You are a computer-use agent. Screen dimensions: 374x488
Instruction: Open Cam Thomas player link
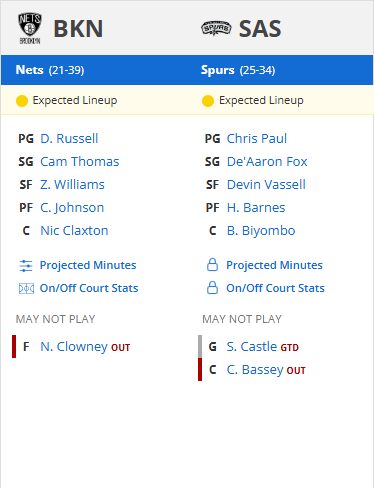80,162
